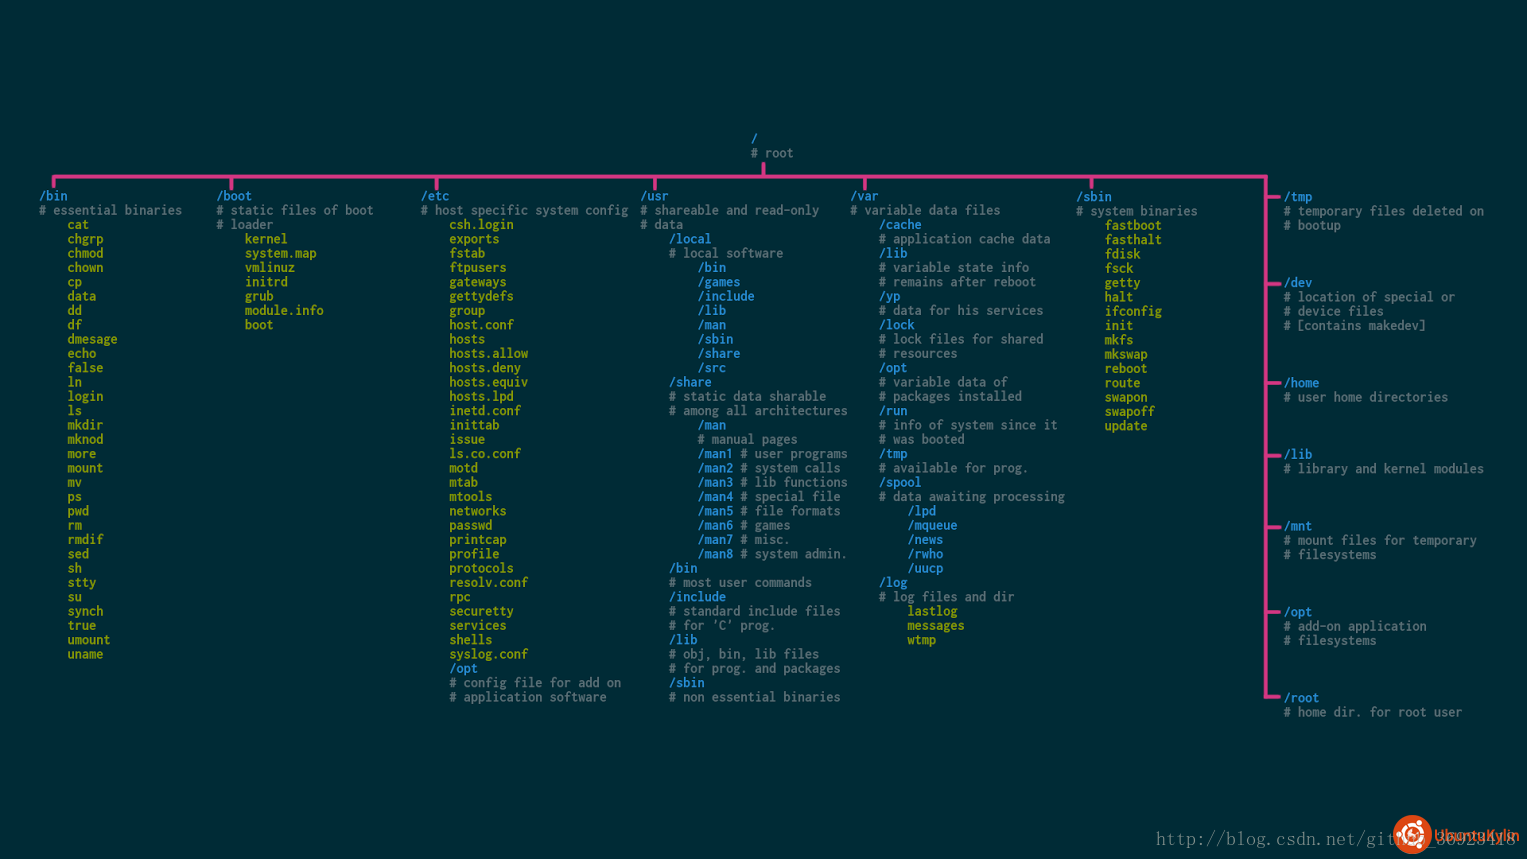Select the 'printcap' entry
The image size is (1527, 859).
click(x=478, y=540)
